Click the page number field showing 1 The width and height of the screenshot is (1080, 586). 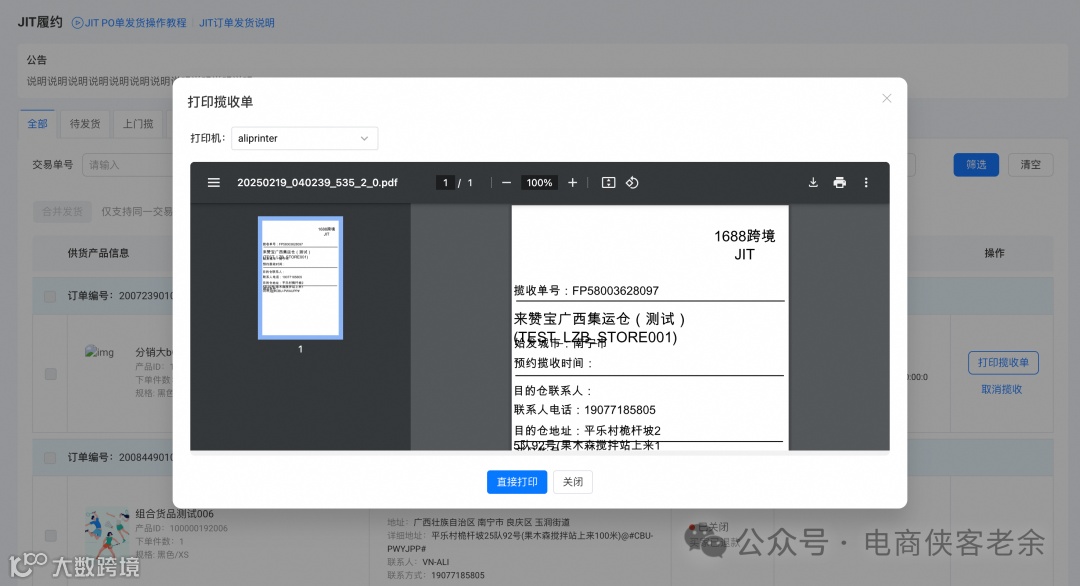point(445,182)
